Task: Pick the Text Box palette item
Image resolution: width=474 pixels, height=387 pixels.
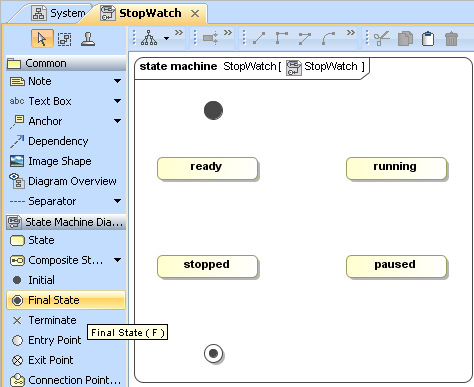Action: [x=40, y=101]
